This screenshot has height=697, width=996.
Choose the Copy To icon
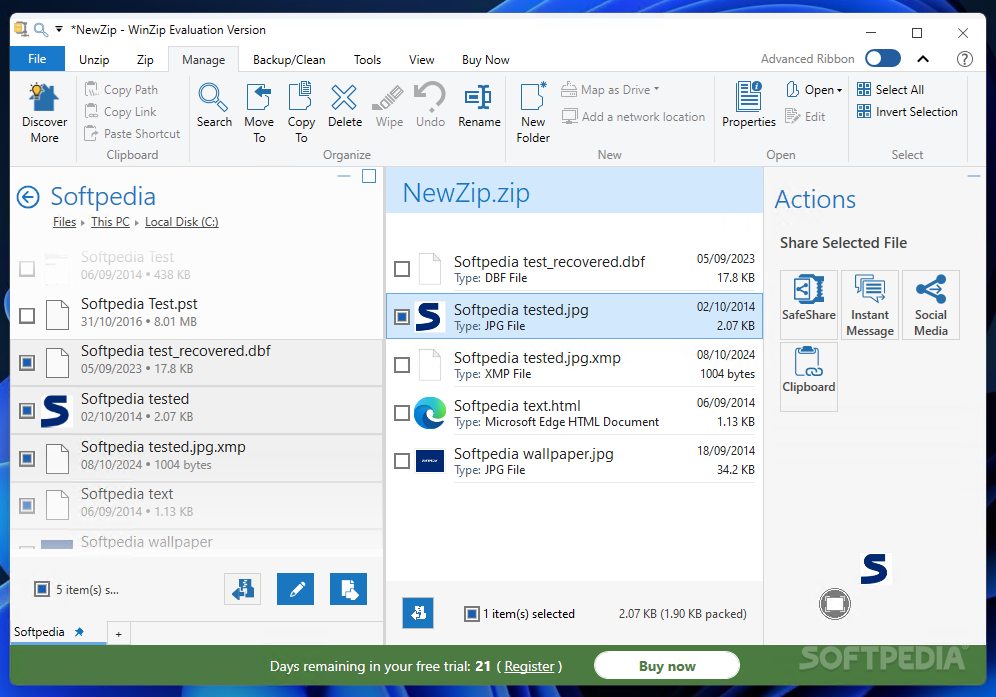point(301,113)
